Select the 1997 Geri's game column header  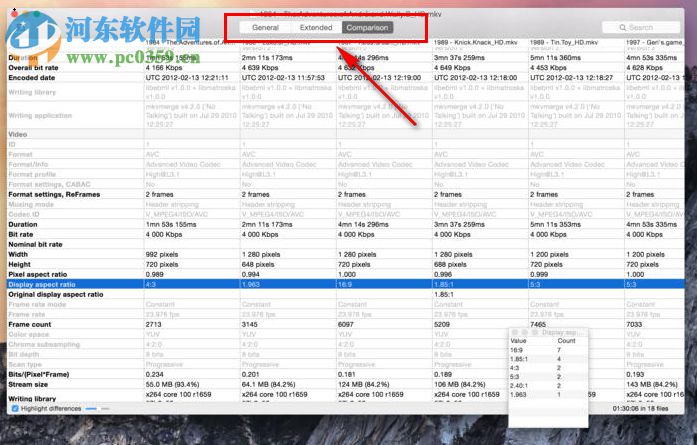pos(654,42)
